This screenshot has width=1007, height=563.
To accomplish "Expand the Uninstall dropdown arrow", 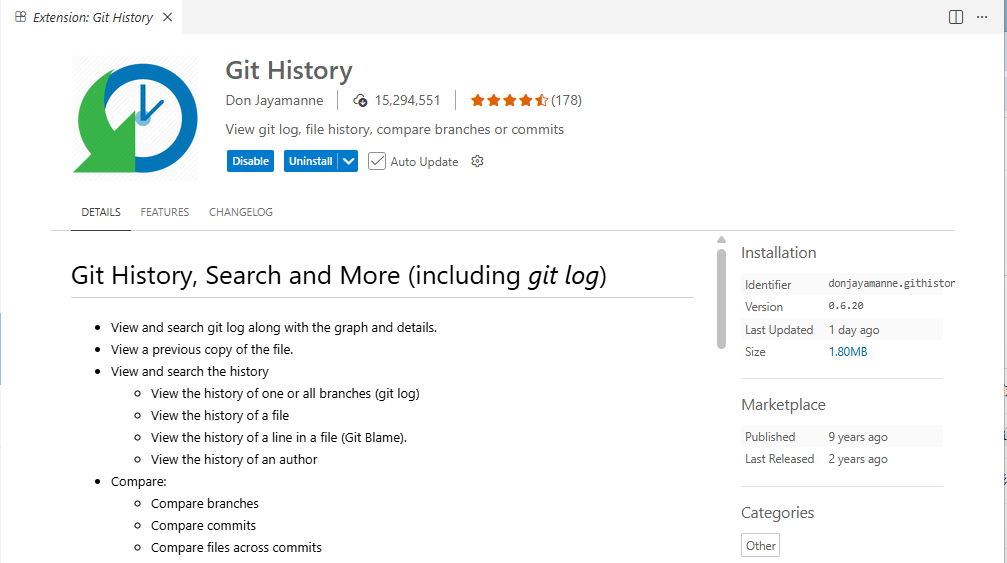I will coord(348,161).
